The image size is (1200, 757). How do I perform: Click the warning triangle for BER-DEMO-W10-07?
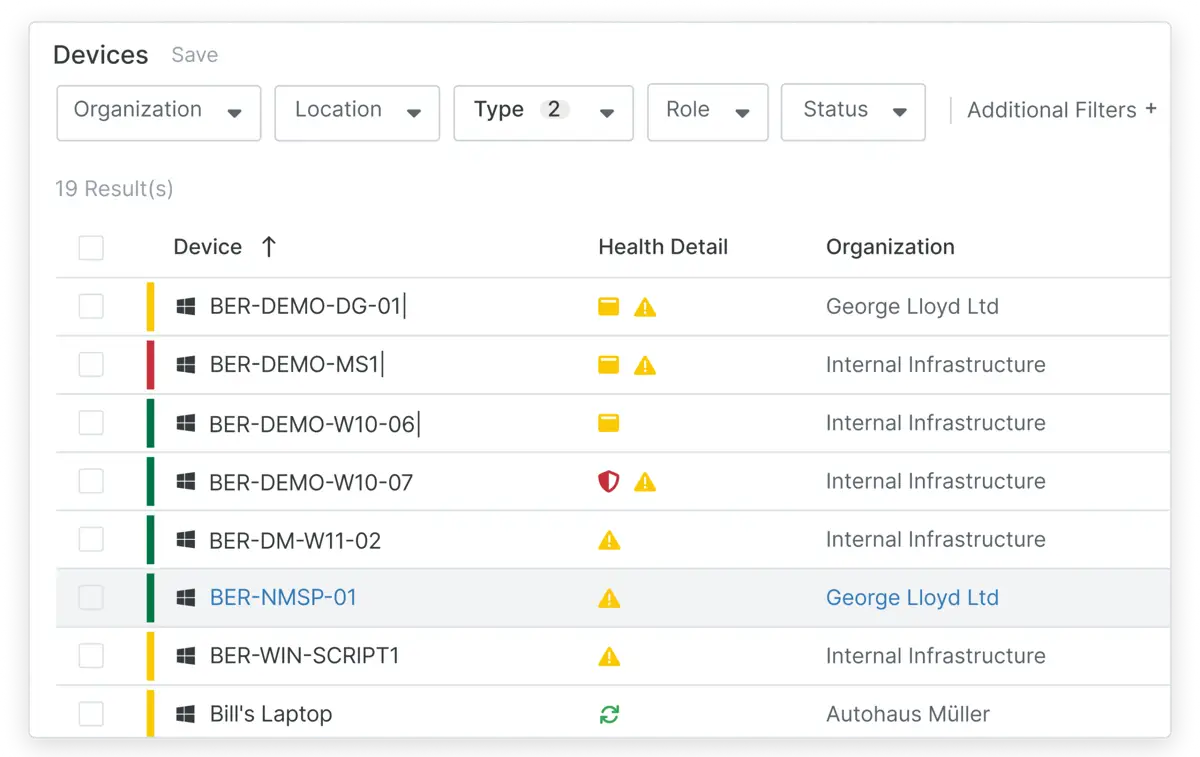coord(645,482)
